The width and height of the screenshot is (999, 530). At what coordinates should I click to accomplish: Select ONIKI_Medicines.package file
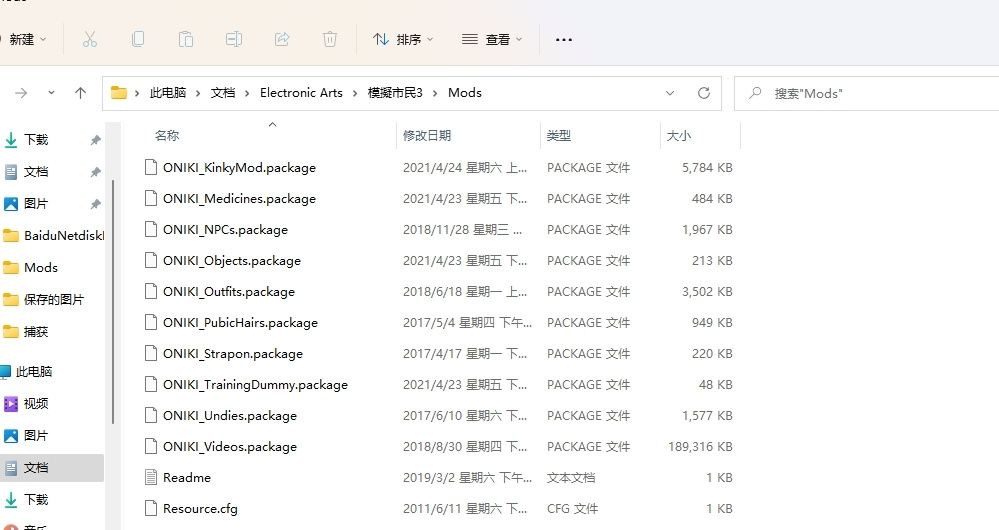pyautogui.click(x=239, y=199)
